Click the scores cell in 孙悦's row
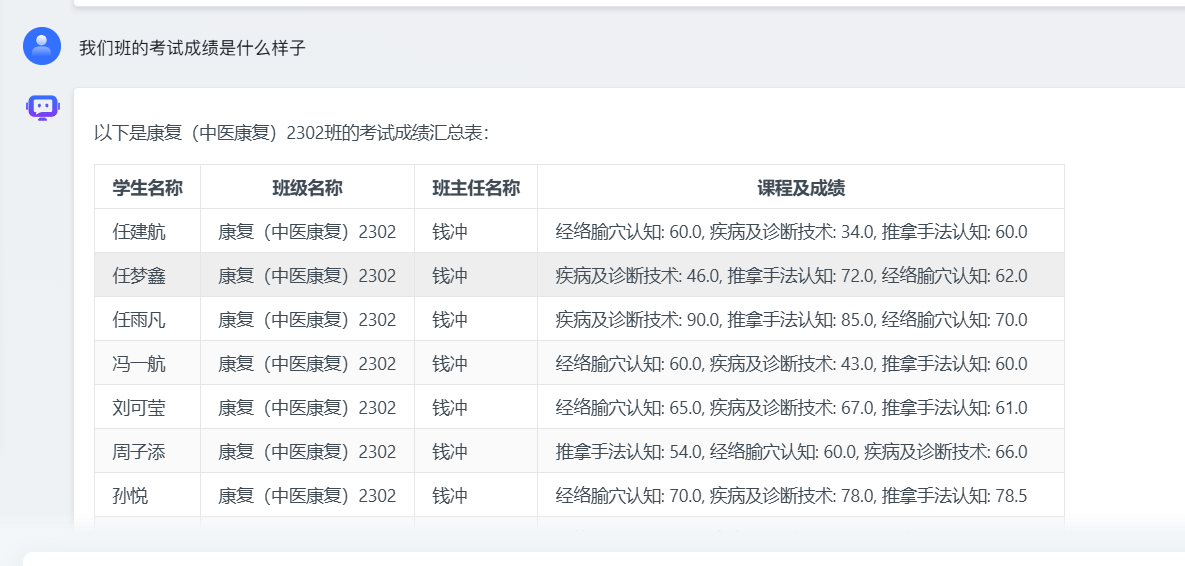 (x=791, y=496)
